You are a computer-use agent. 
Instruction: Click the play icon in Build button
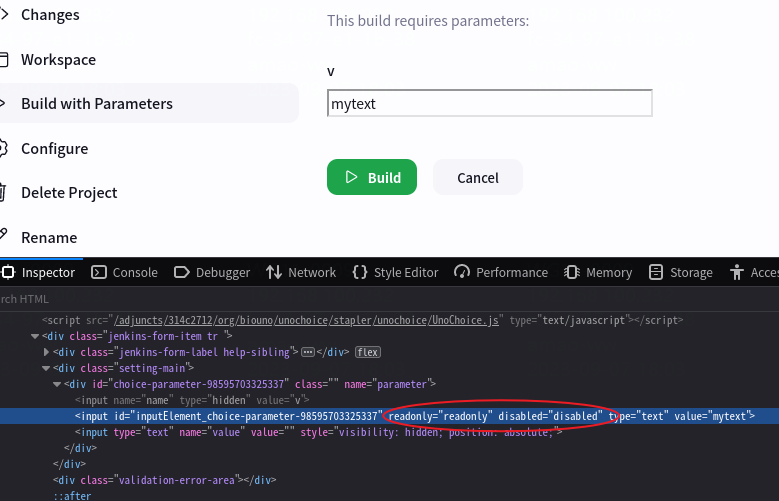(351, 177)
